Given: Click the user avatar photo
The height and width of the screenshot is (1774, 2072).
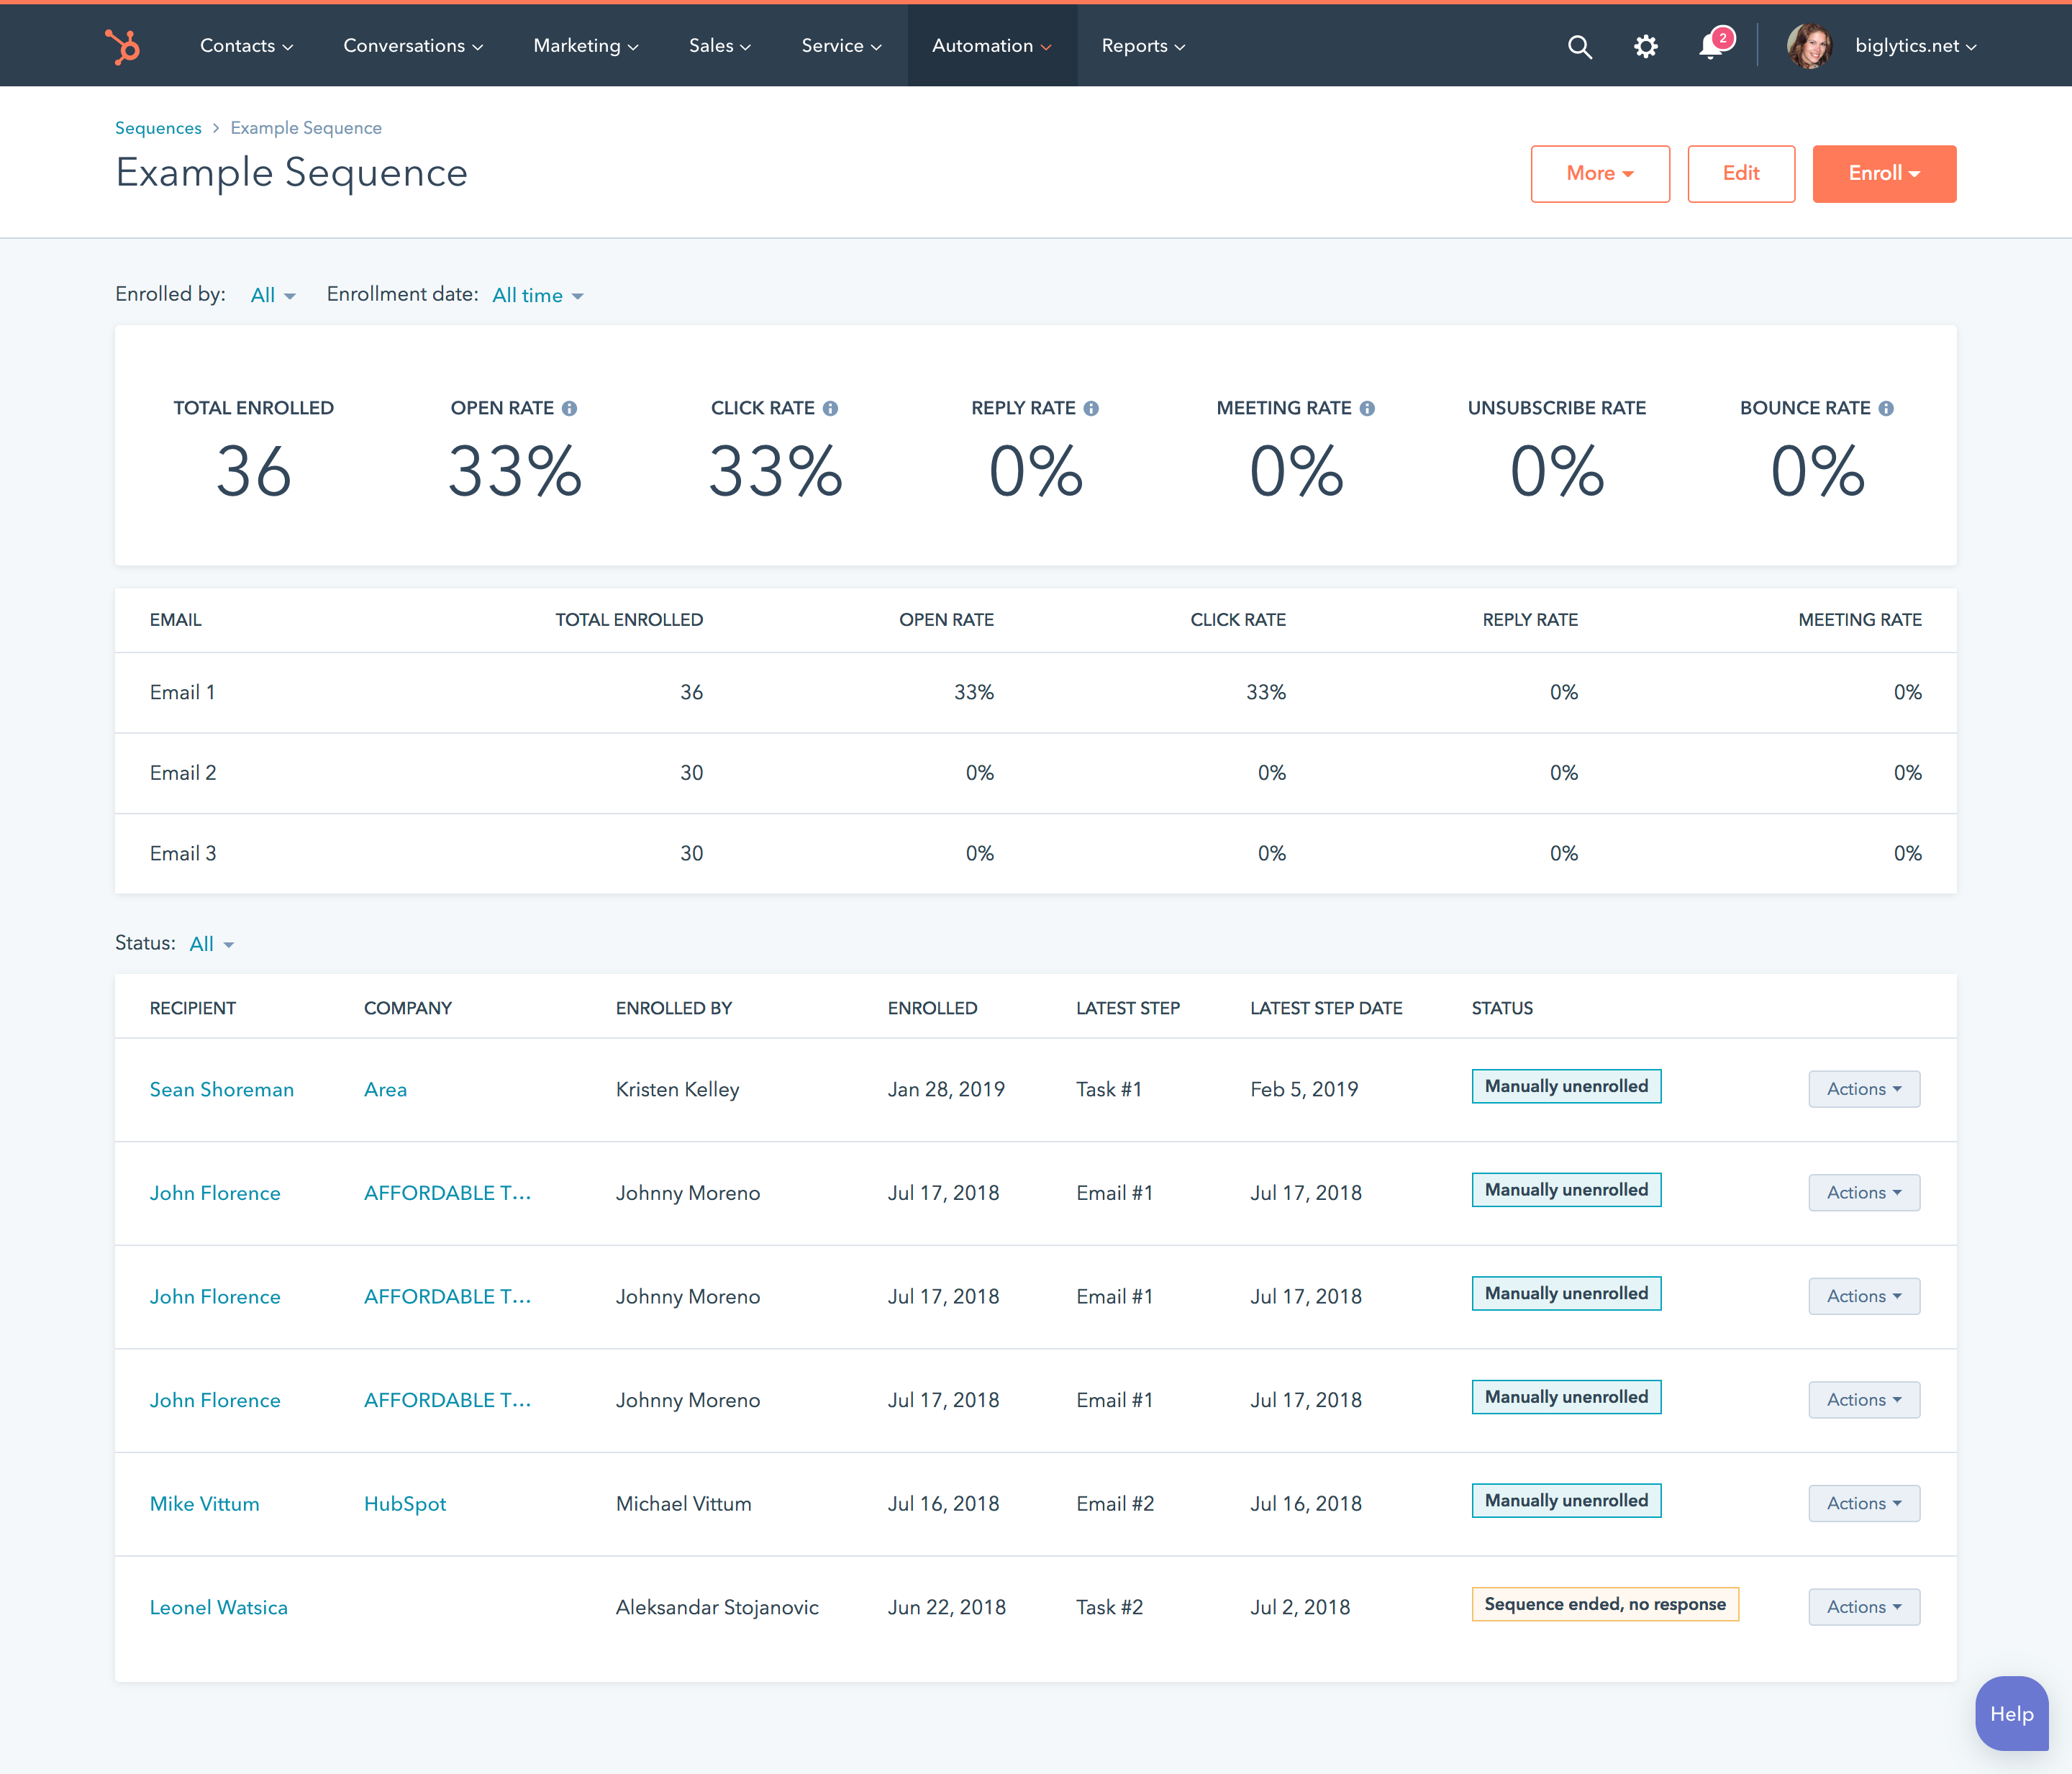Looking at the screenshot, I should pyautogui.click(x=1809, y=46).
